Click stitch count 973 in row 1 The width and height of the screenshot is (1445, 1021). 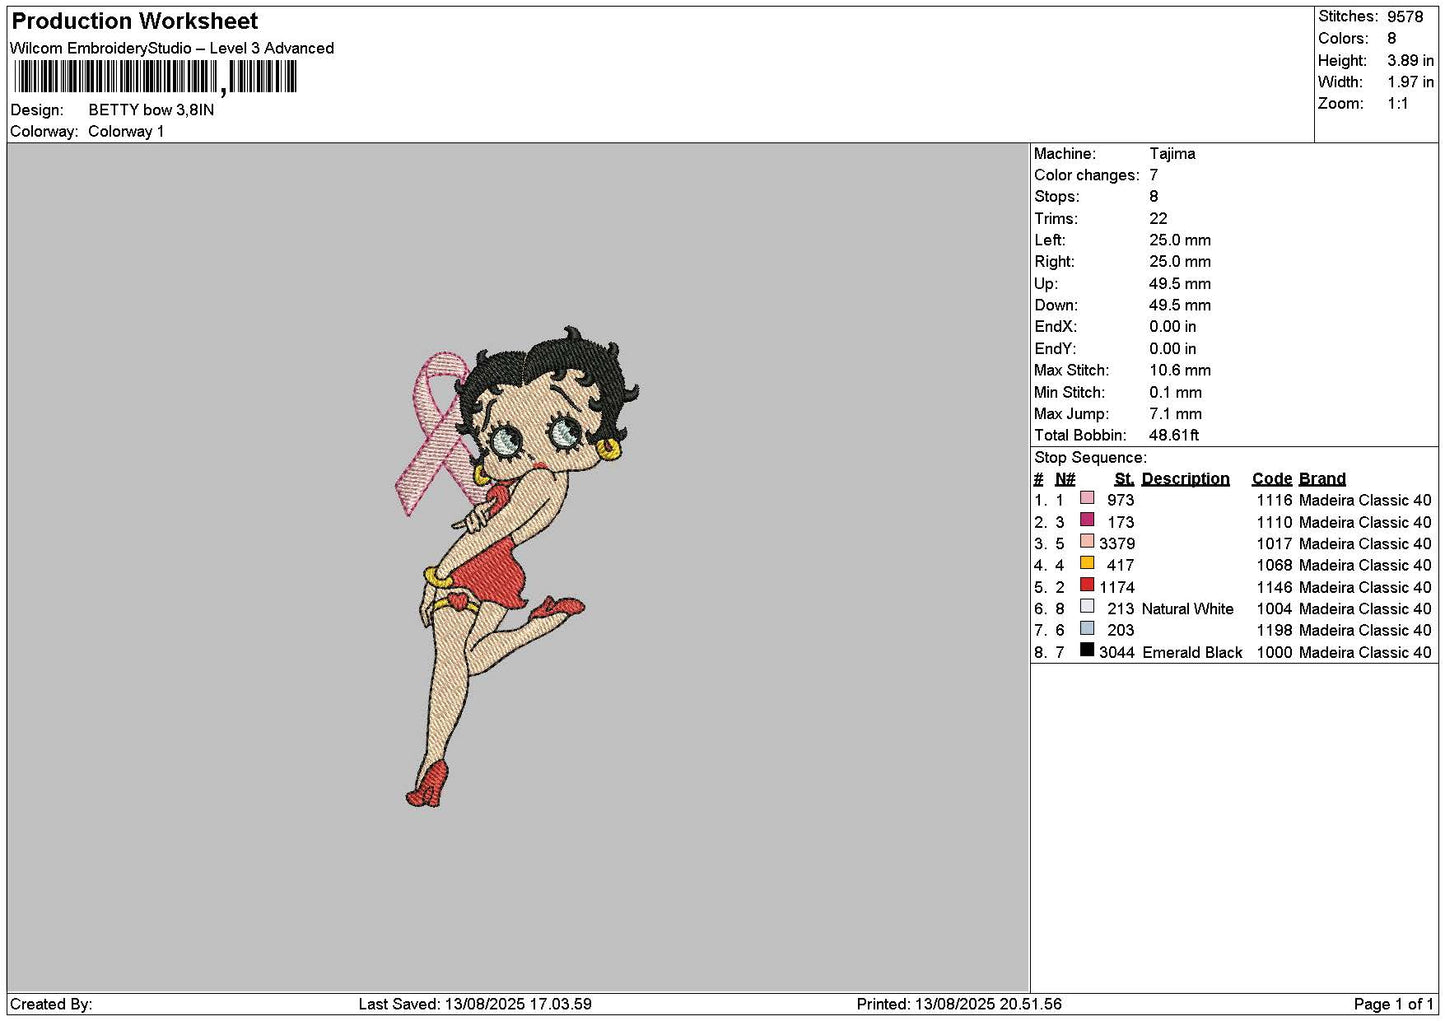1121,500
